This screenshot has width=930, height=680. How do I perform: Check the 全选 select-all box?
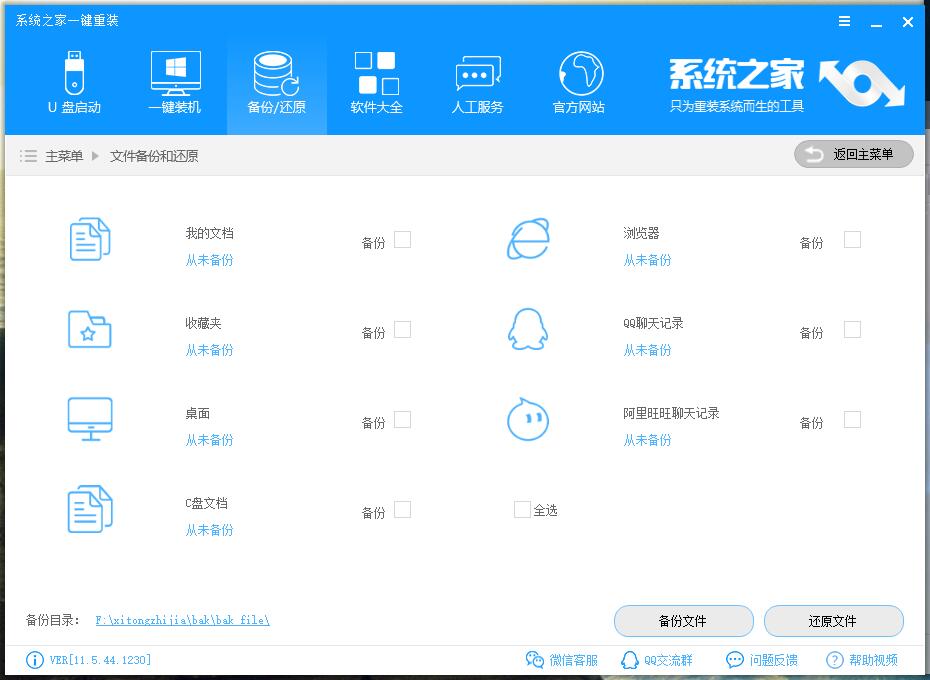pos(522,510)
